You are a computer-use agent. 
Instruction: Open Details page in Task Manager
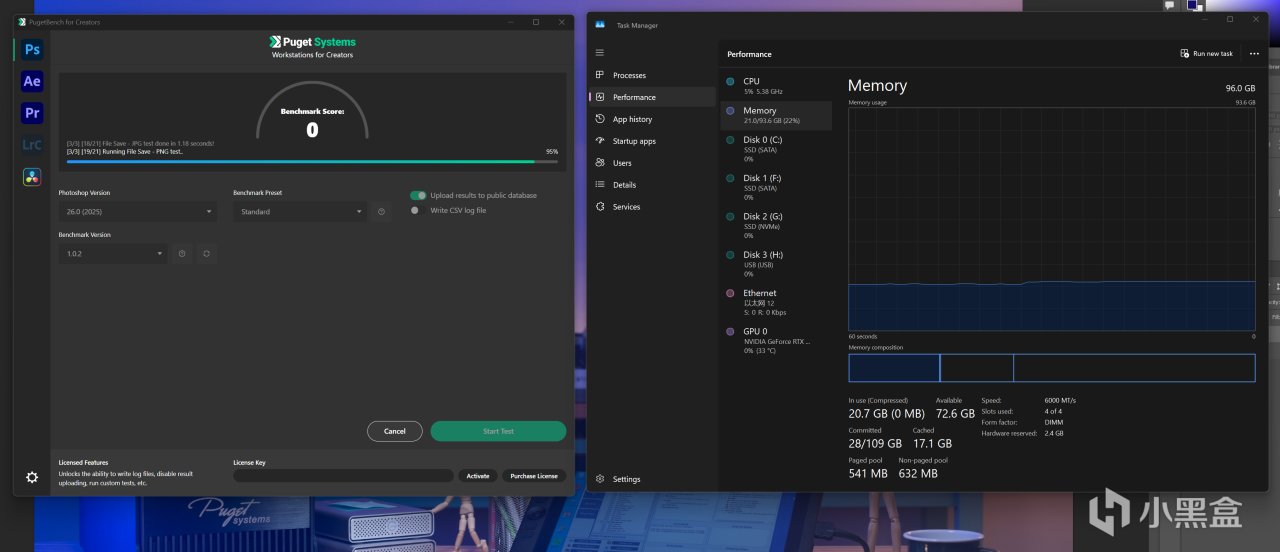coord(652,185)
